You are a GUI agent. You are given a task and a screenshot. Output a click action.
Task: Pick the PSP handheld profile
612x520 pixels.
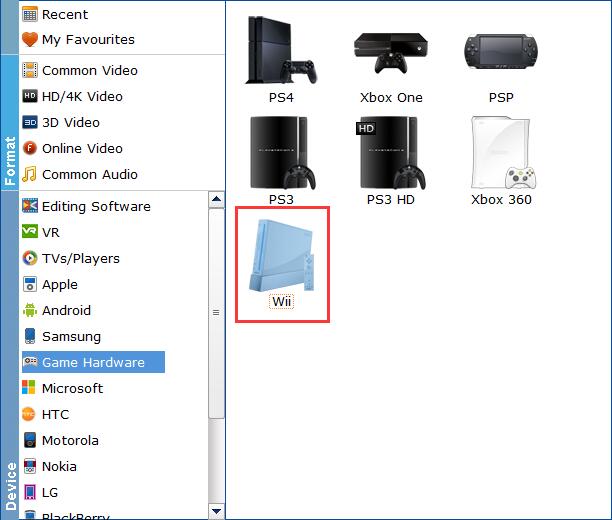coord(501,51)
